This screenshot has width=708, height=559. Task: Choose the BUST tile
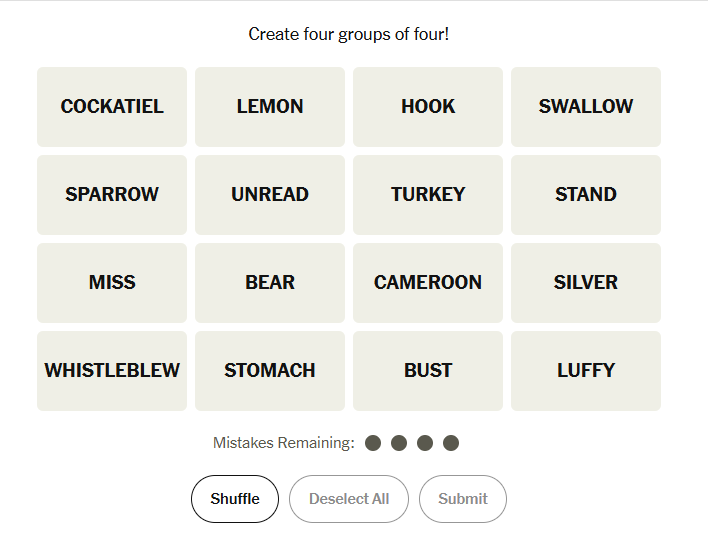tap(428, 371)
